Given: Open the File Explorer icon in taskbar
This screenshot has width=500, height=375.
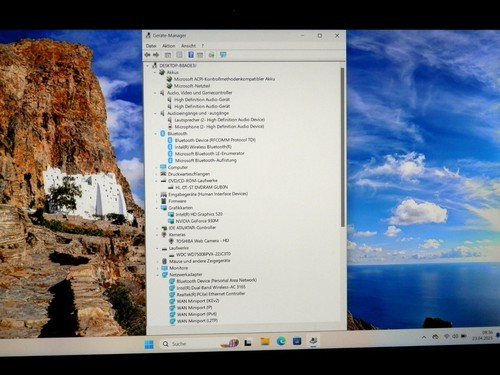Looking at the screenshot, I should [x=265, y=341].
